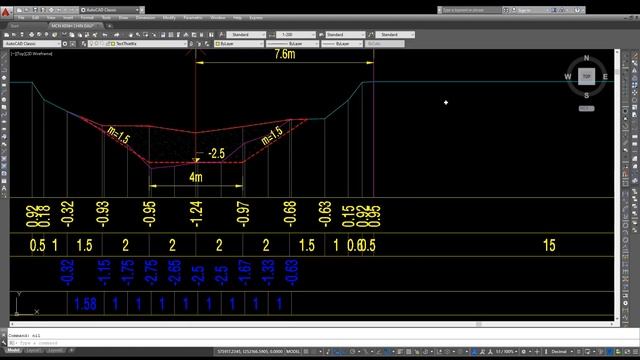Select the Line tool in Draw toolbar

4,56
